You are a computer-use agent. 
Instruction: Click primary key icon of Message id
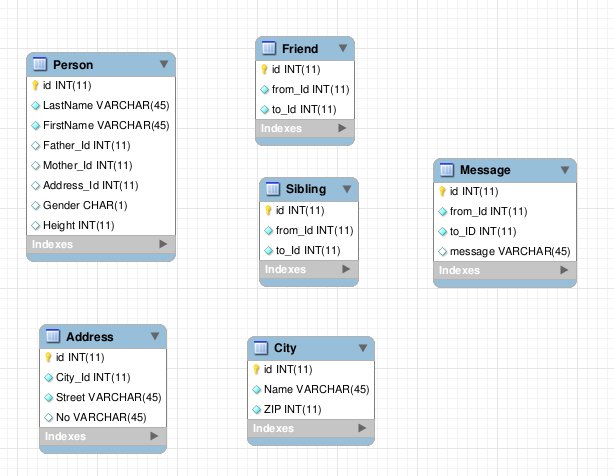[x=442, y=191]
